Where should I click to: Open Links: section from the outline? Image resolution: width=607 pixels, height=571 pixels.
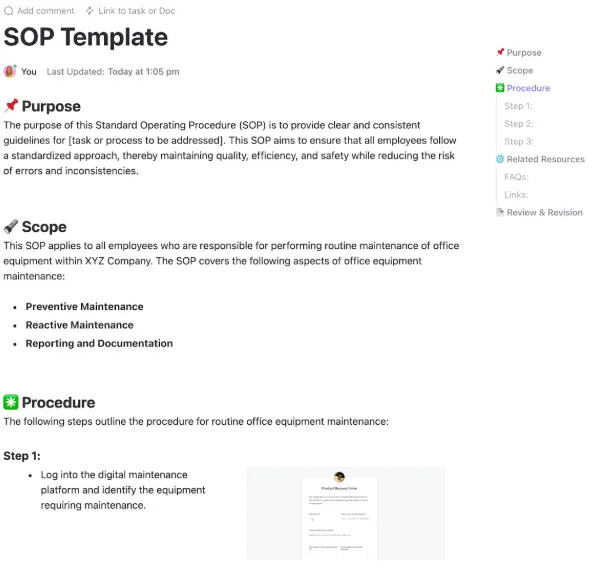pos(516,195)
